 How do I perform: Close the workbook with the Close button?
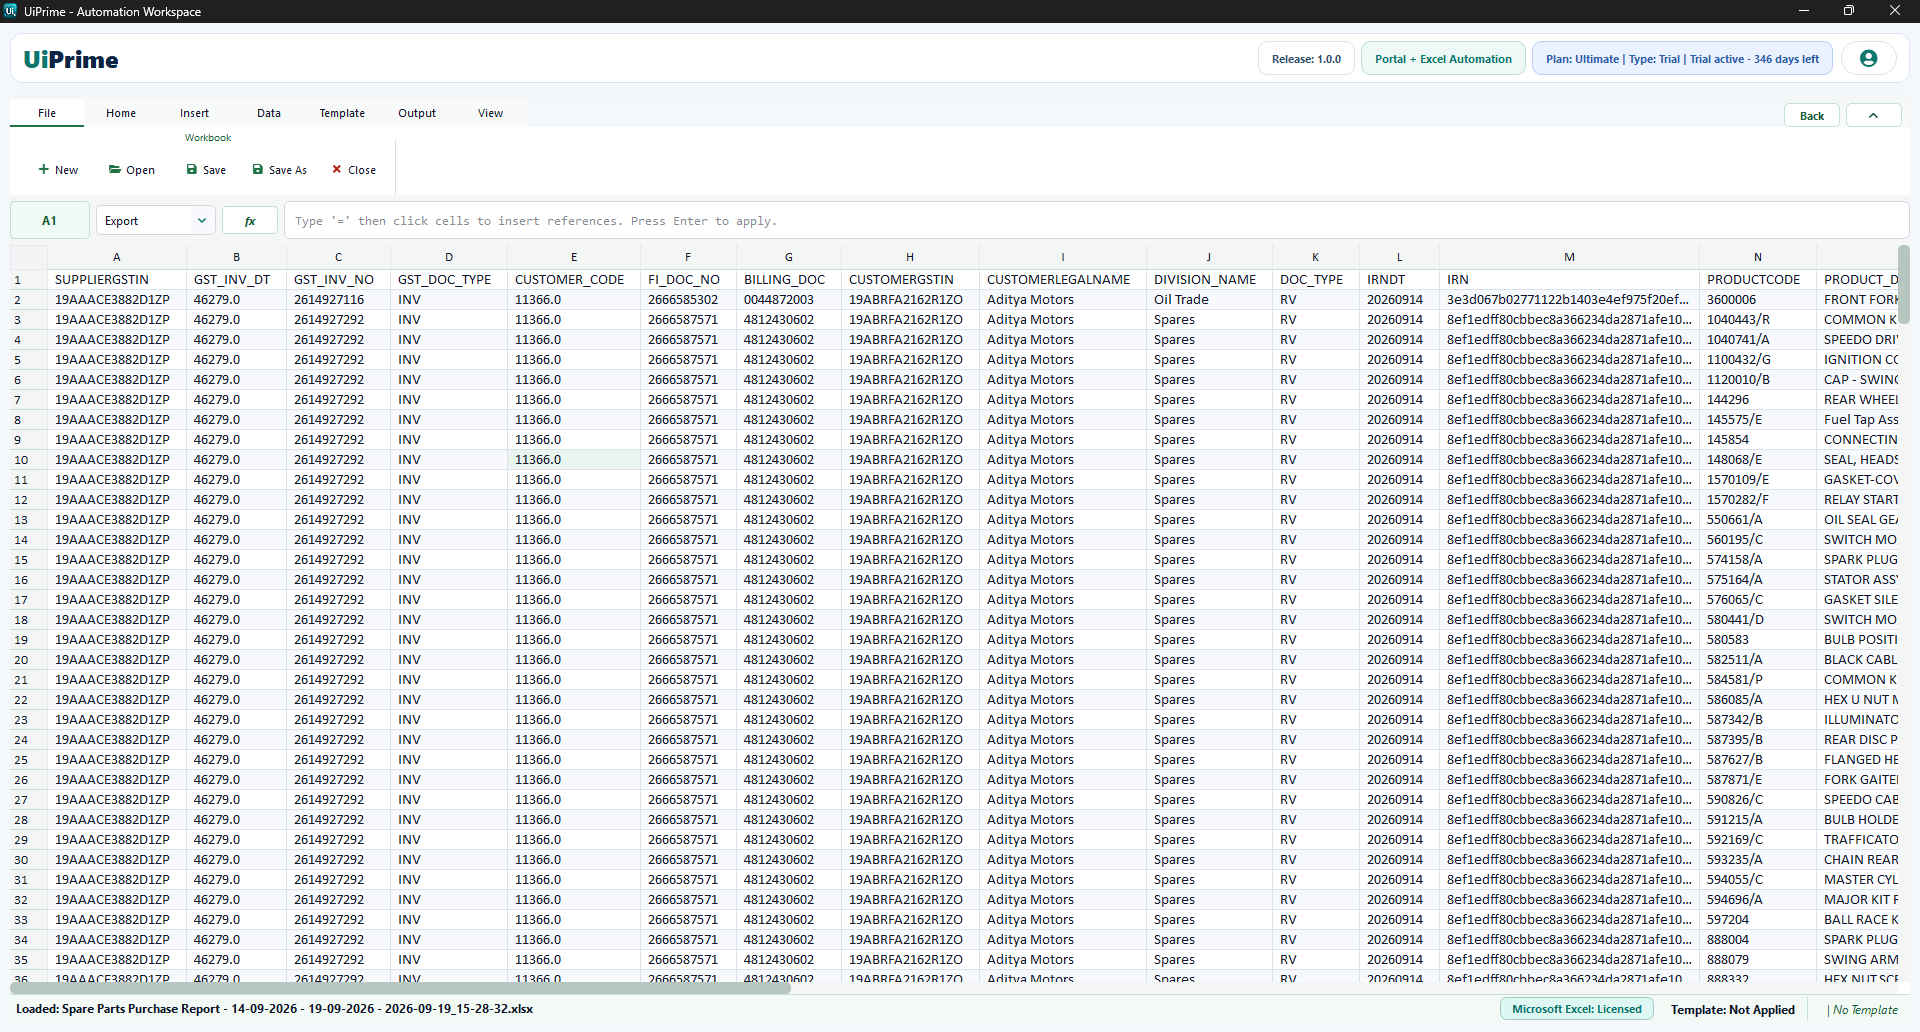click(354, 170)
